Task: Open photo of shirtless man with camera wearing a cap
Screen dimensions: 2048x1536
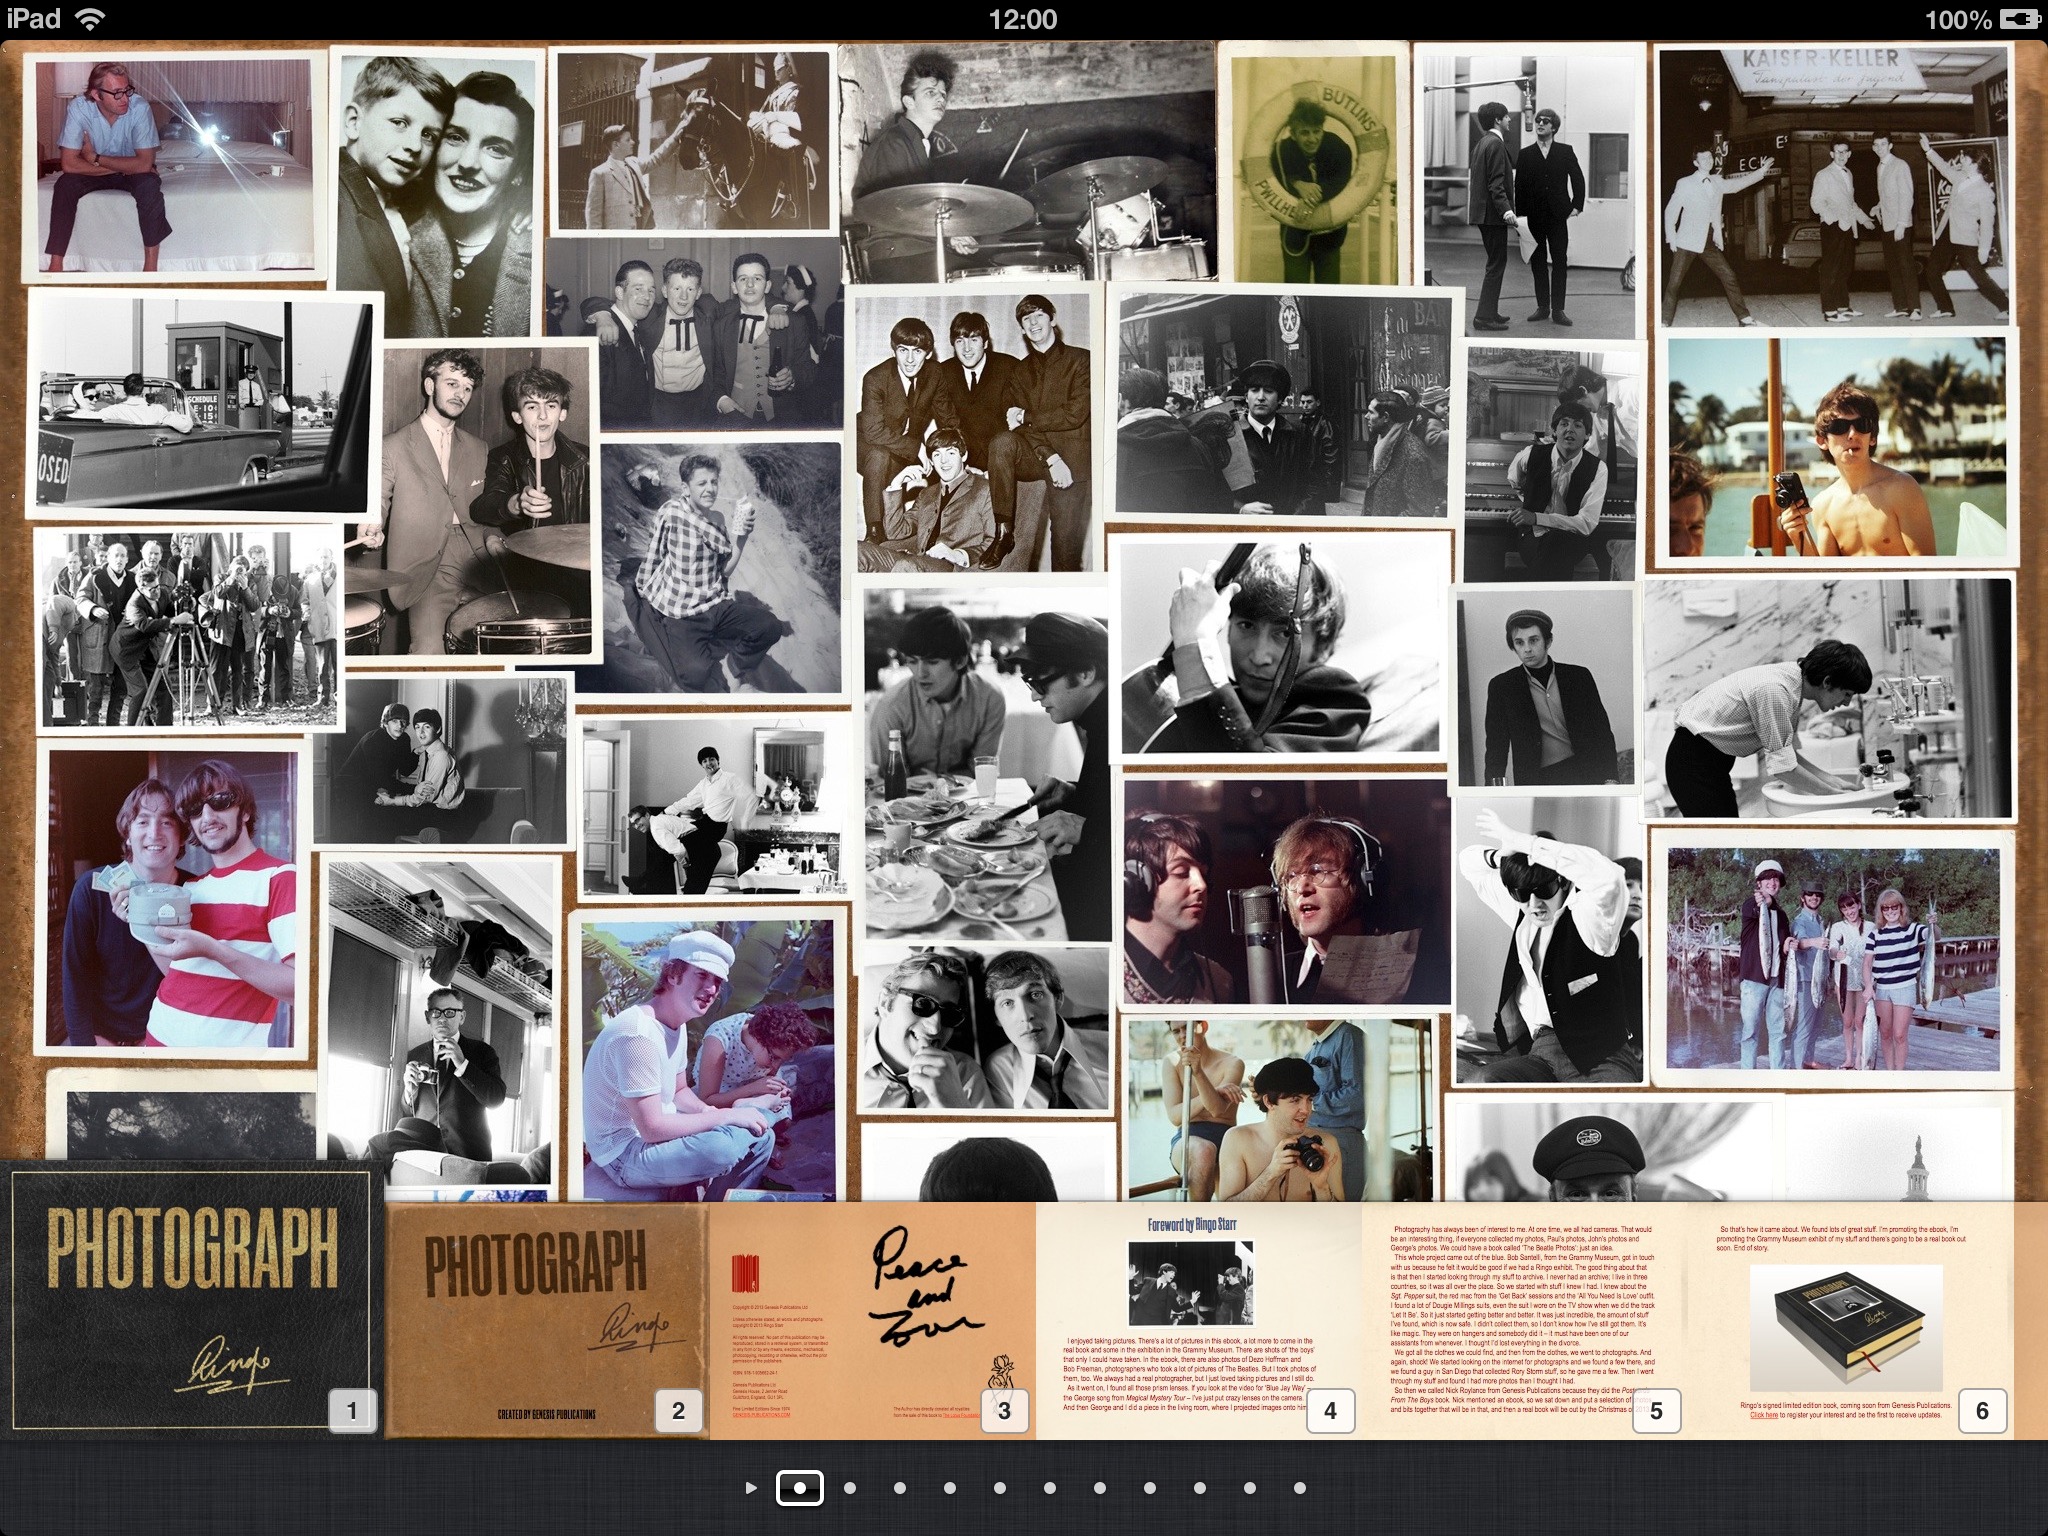Action: [1282, 1108]
